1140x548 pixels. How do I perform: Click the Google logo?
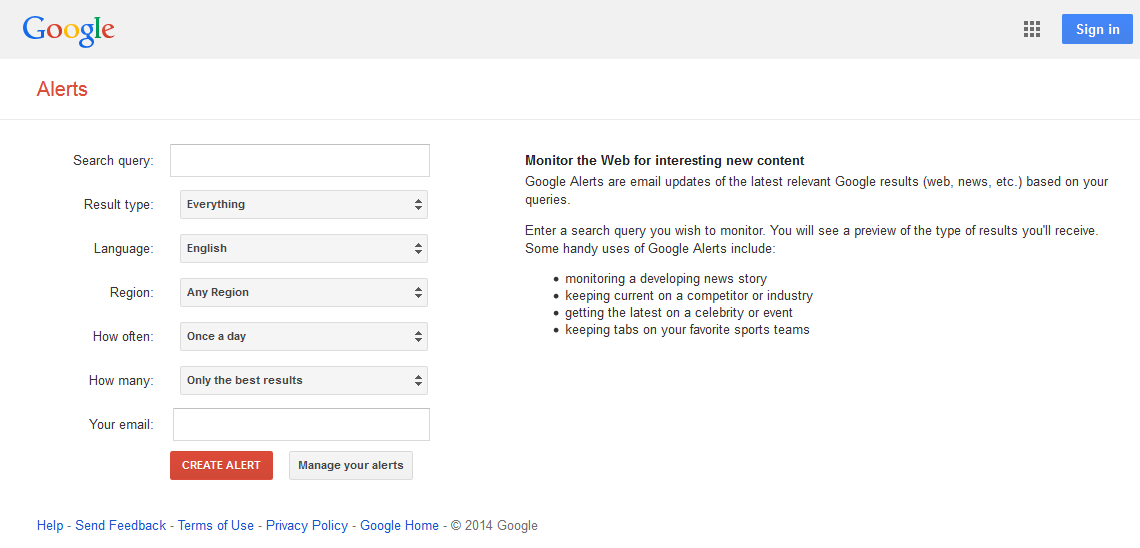click(x=69, y=30)
